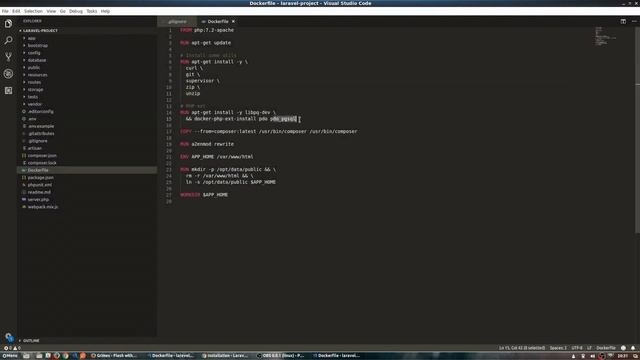Click the volume icon in system tray

coord(592,356)
